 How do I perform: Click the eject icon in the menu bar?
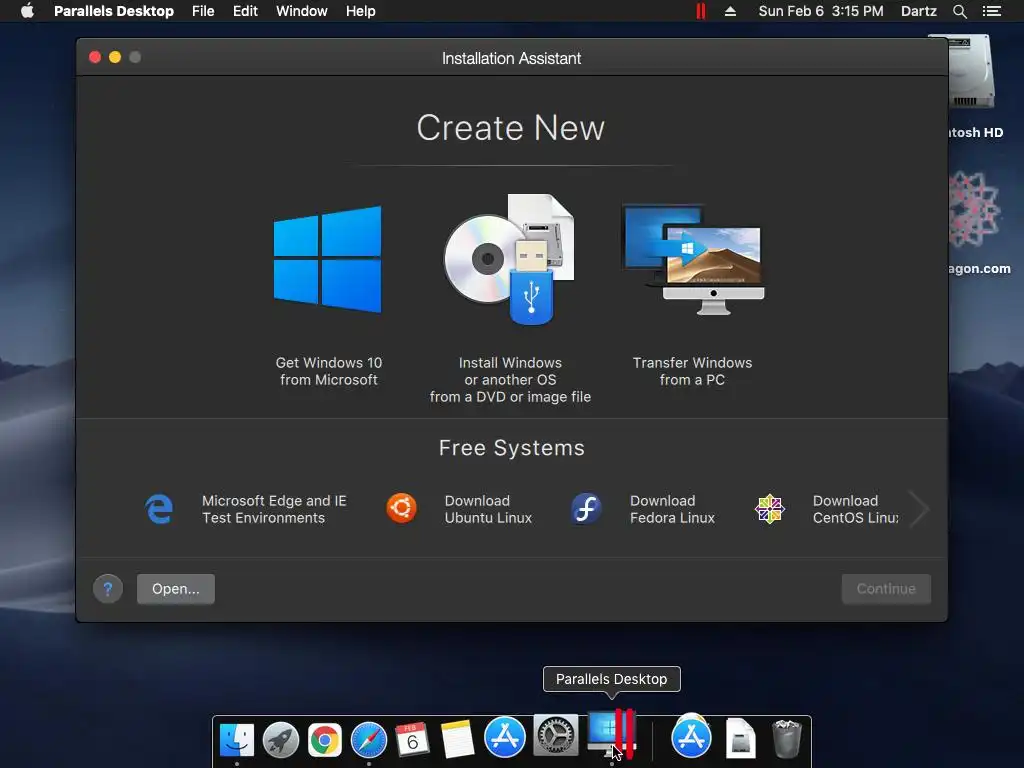point(730,11)
